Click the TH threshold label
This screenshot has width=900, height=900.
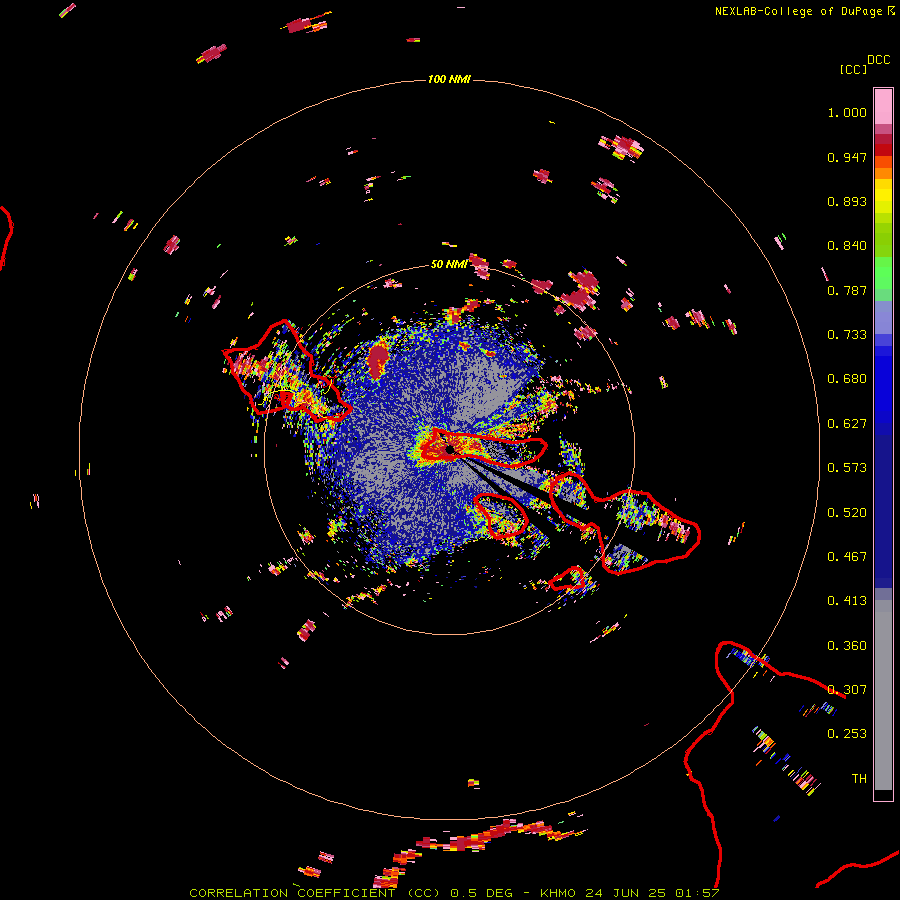click(859, 779)
